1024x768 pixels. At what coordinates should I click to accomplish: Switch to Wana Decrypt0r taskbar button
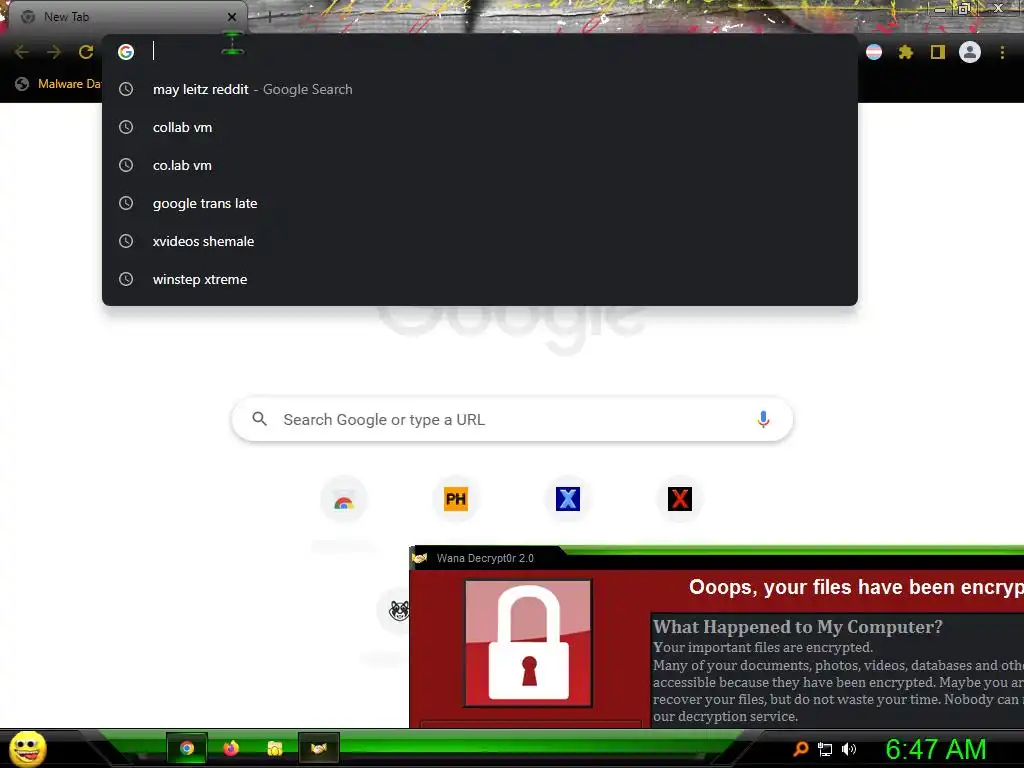coord(319,748)
